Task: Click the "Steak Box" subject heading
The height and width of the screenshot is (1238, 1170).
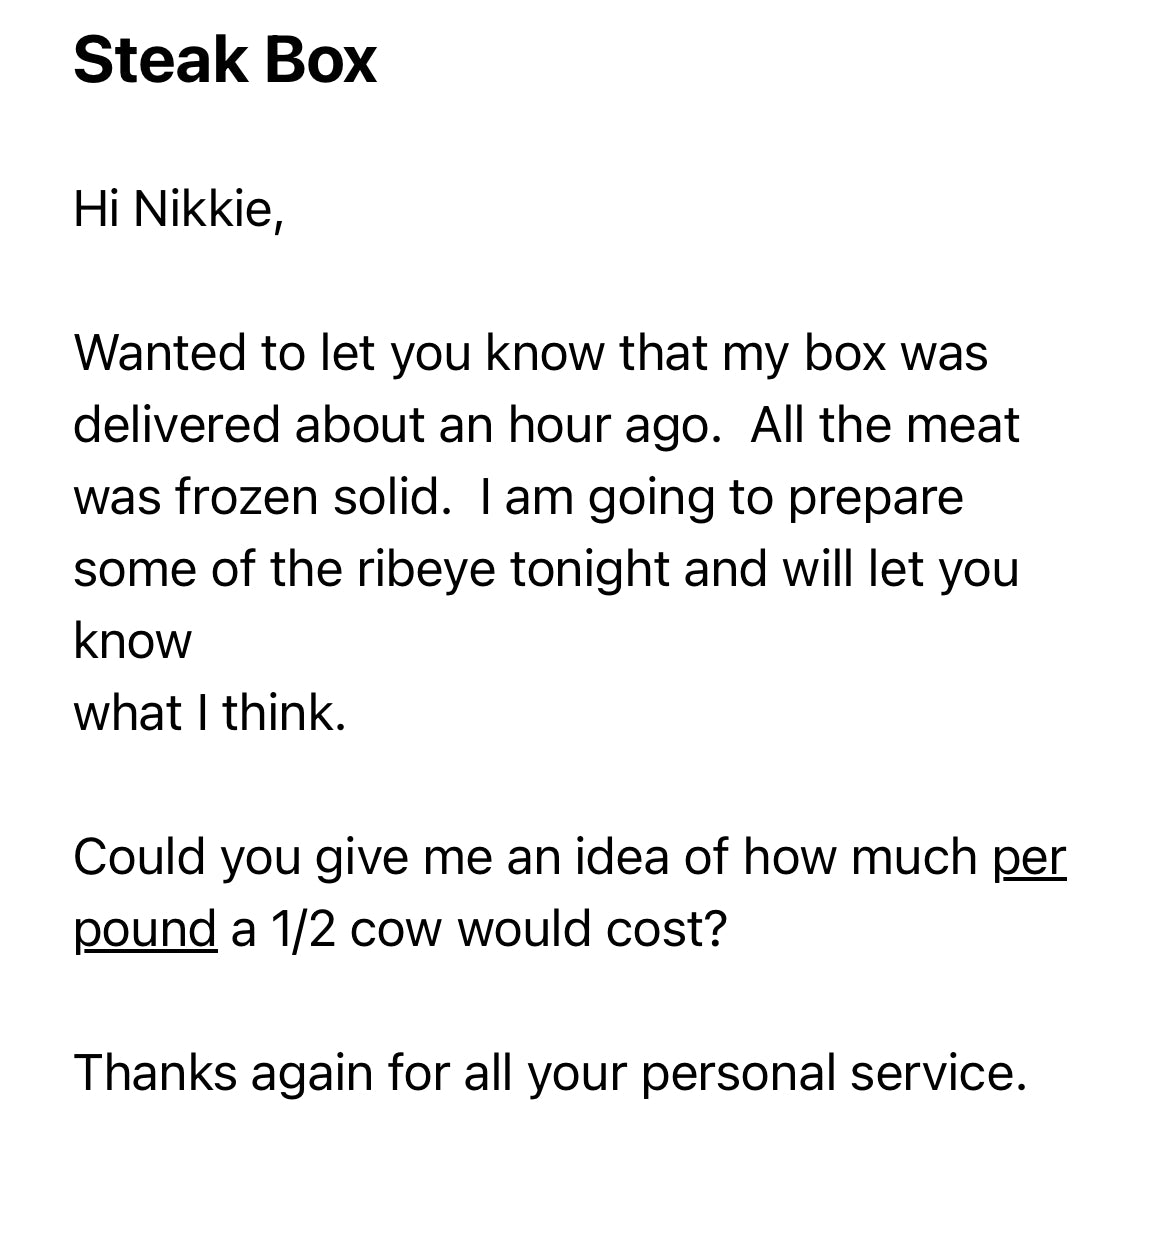Action: [x=225, y=60]
